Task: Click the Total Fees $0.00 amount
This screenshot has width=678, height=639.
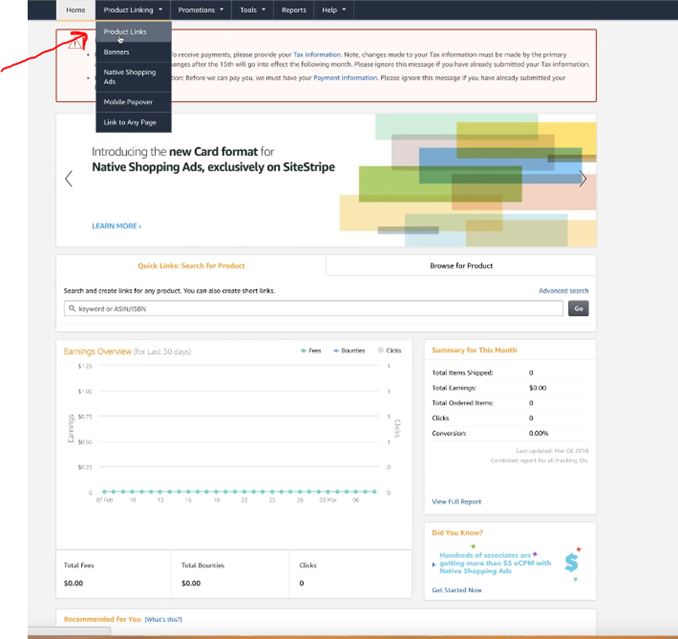Action: (74, 583)
